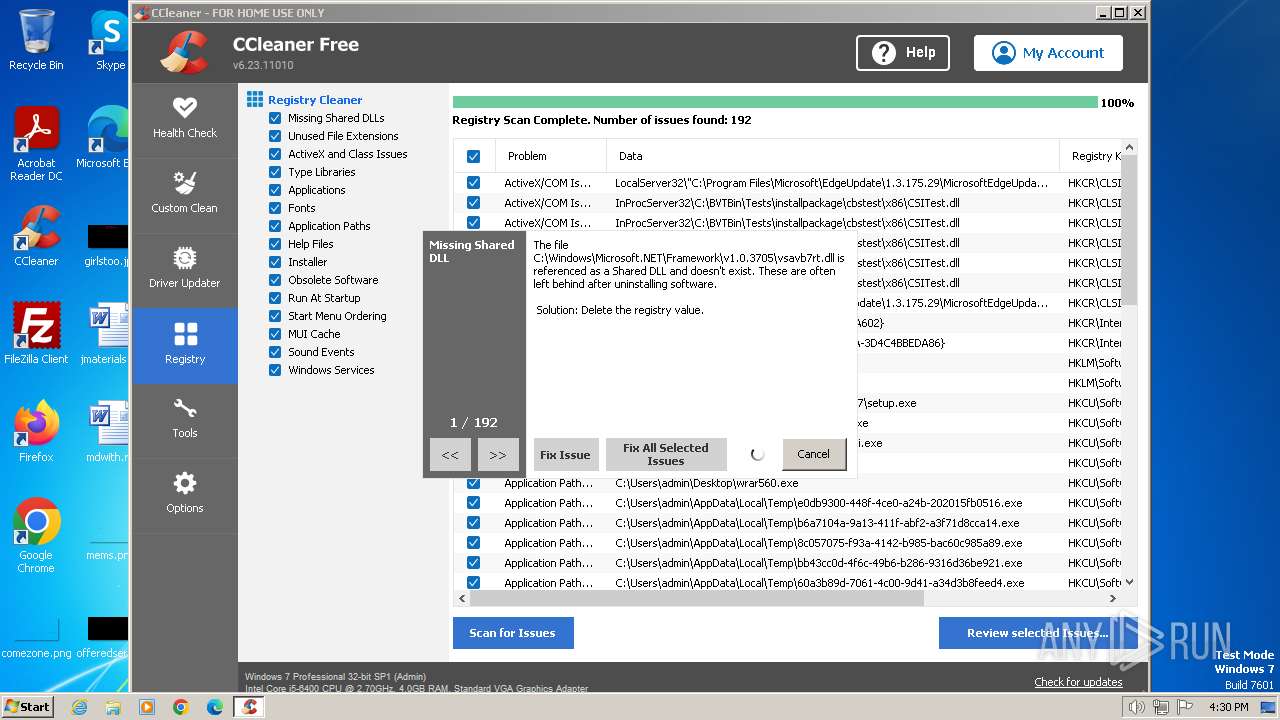Open File Explorer from taskbar
The width and height of the screenshot is (1280, 720).
(x=113, y=707)
